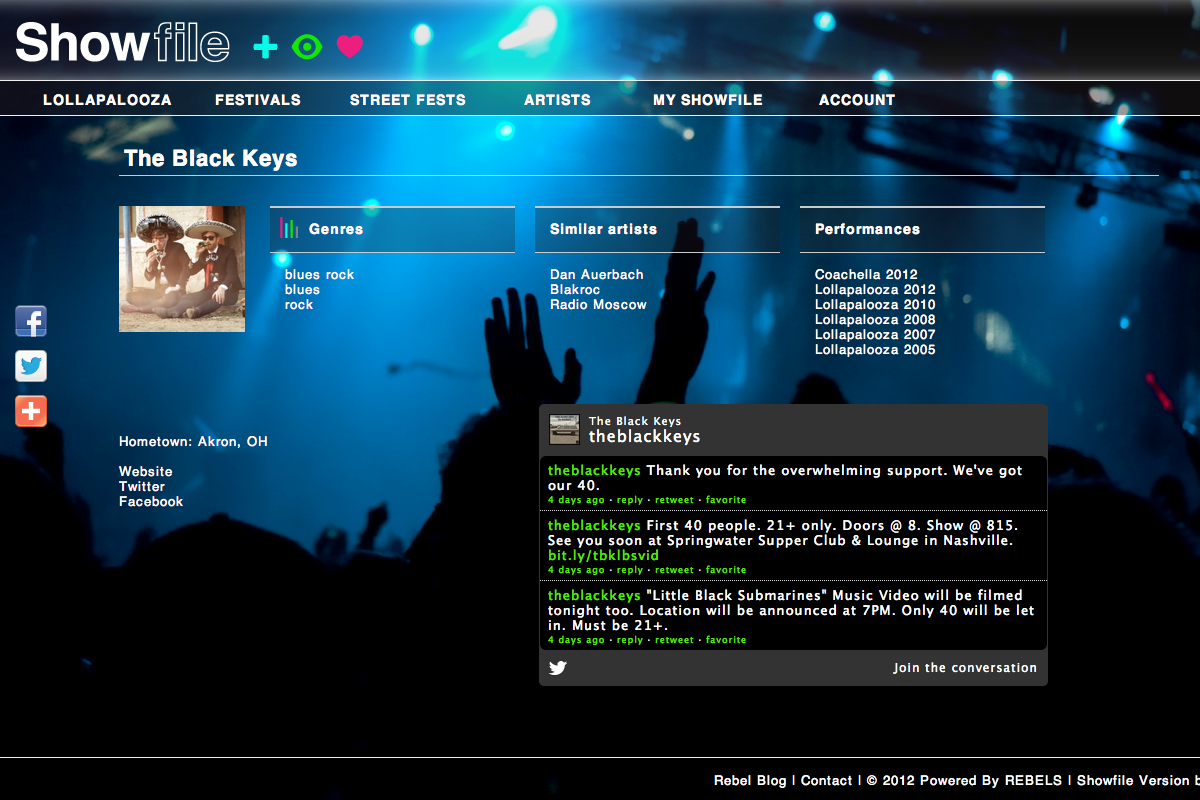1200x800 pixels.
Task: Open the Lollapalooza menu
Action: point(107,100)
